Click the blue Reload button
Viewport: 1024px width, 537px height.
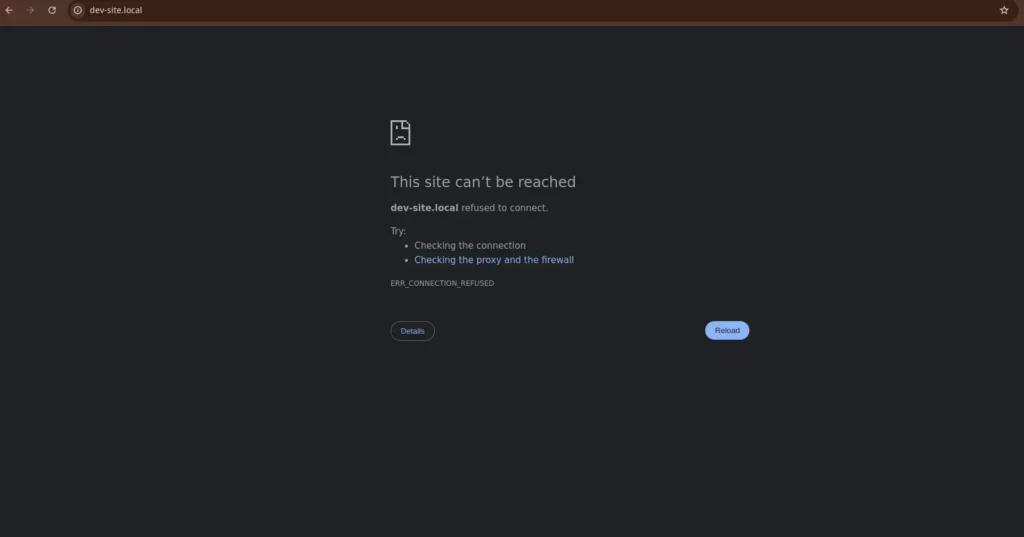coord(727,331)
